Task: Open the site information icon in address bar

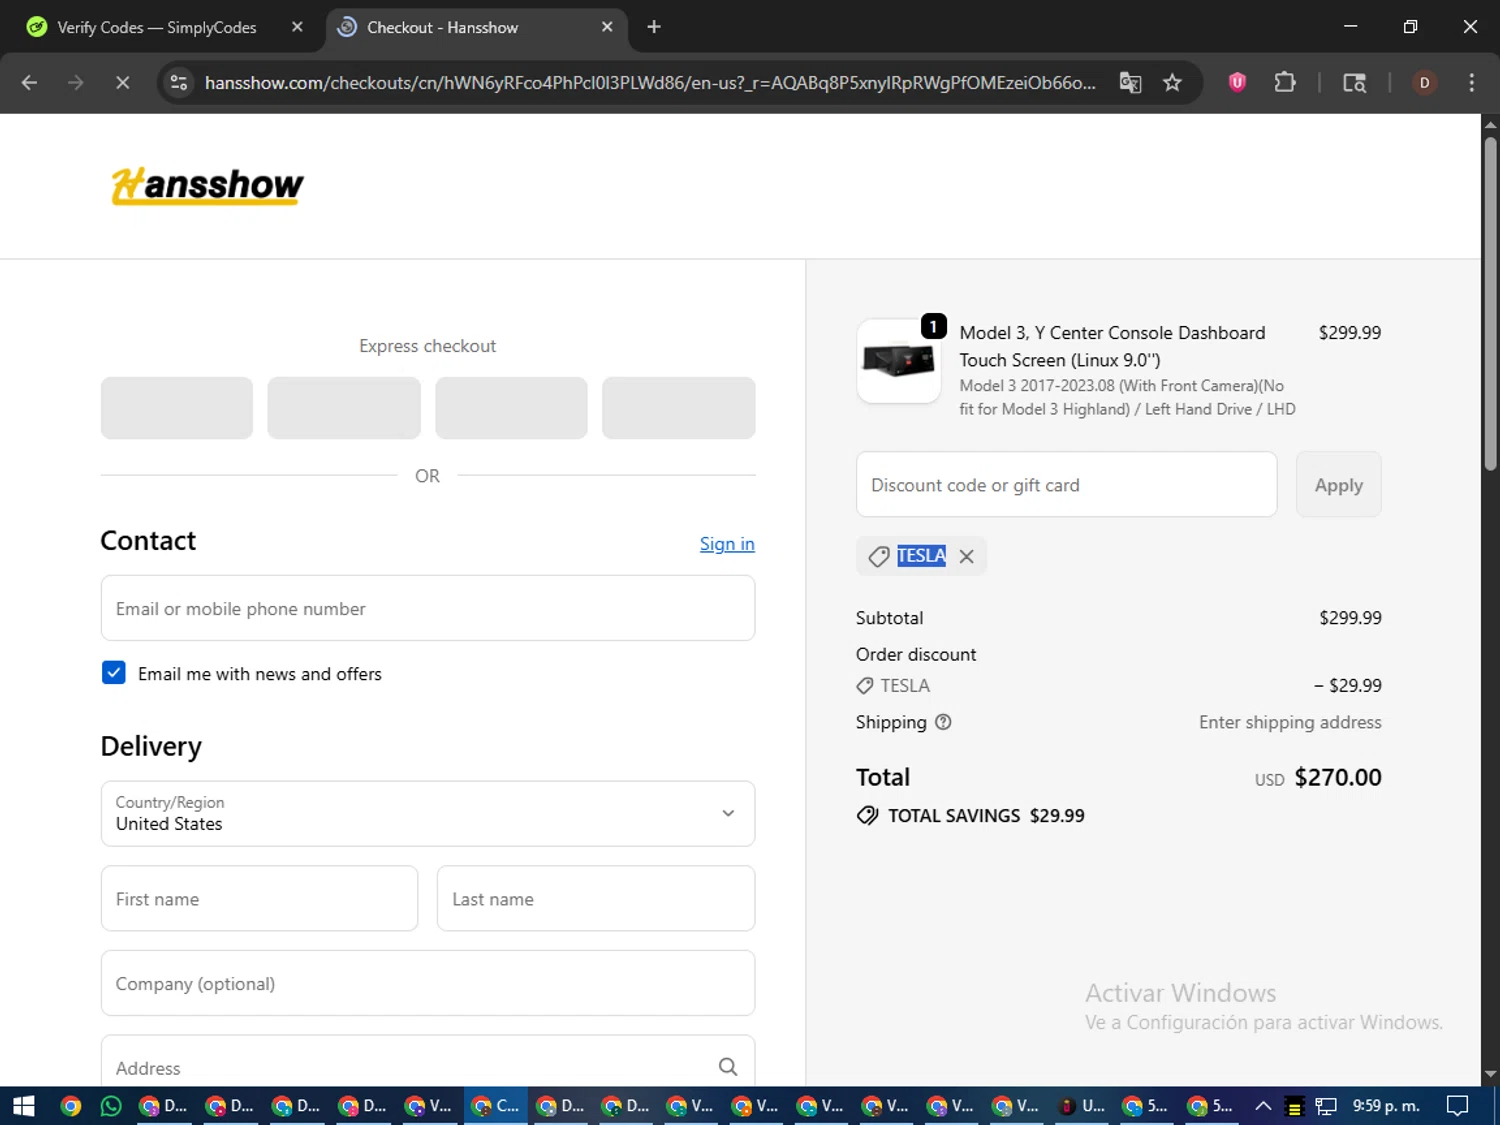Action: [179, 83]
